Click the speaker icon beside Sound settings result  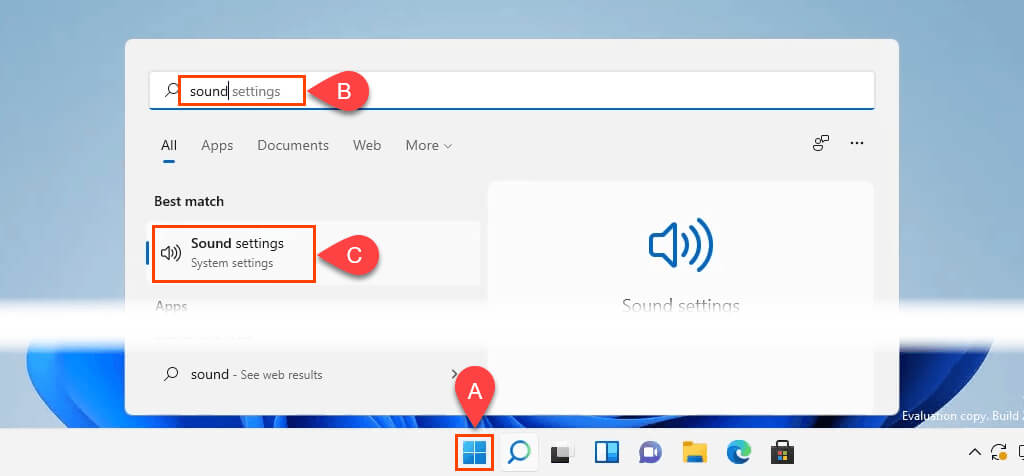tap(171, 253)
